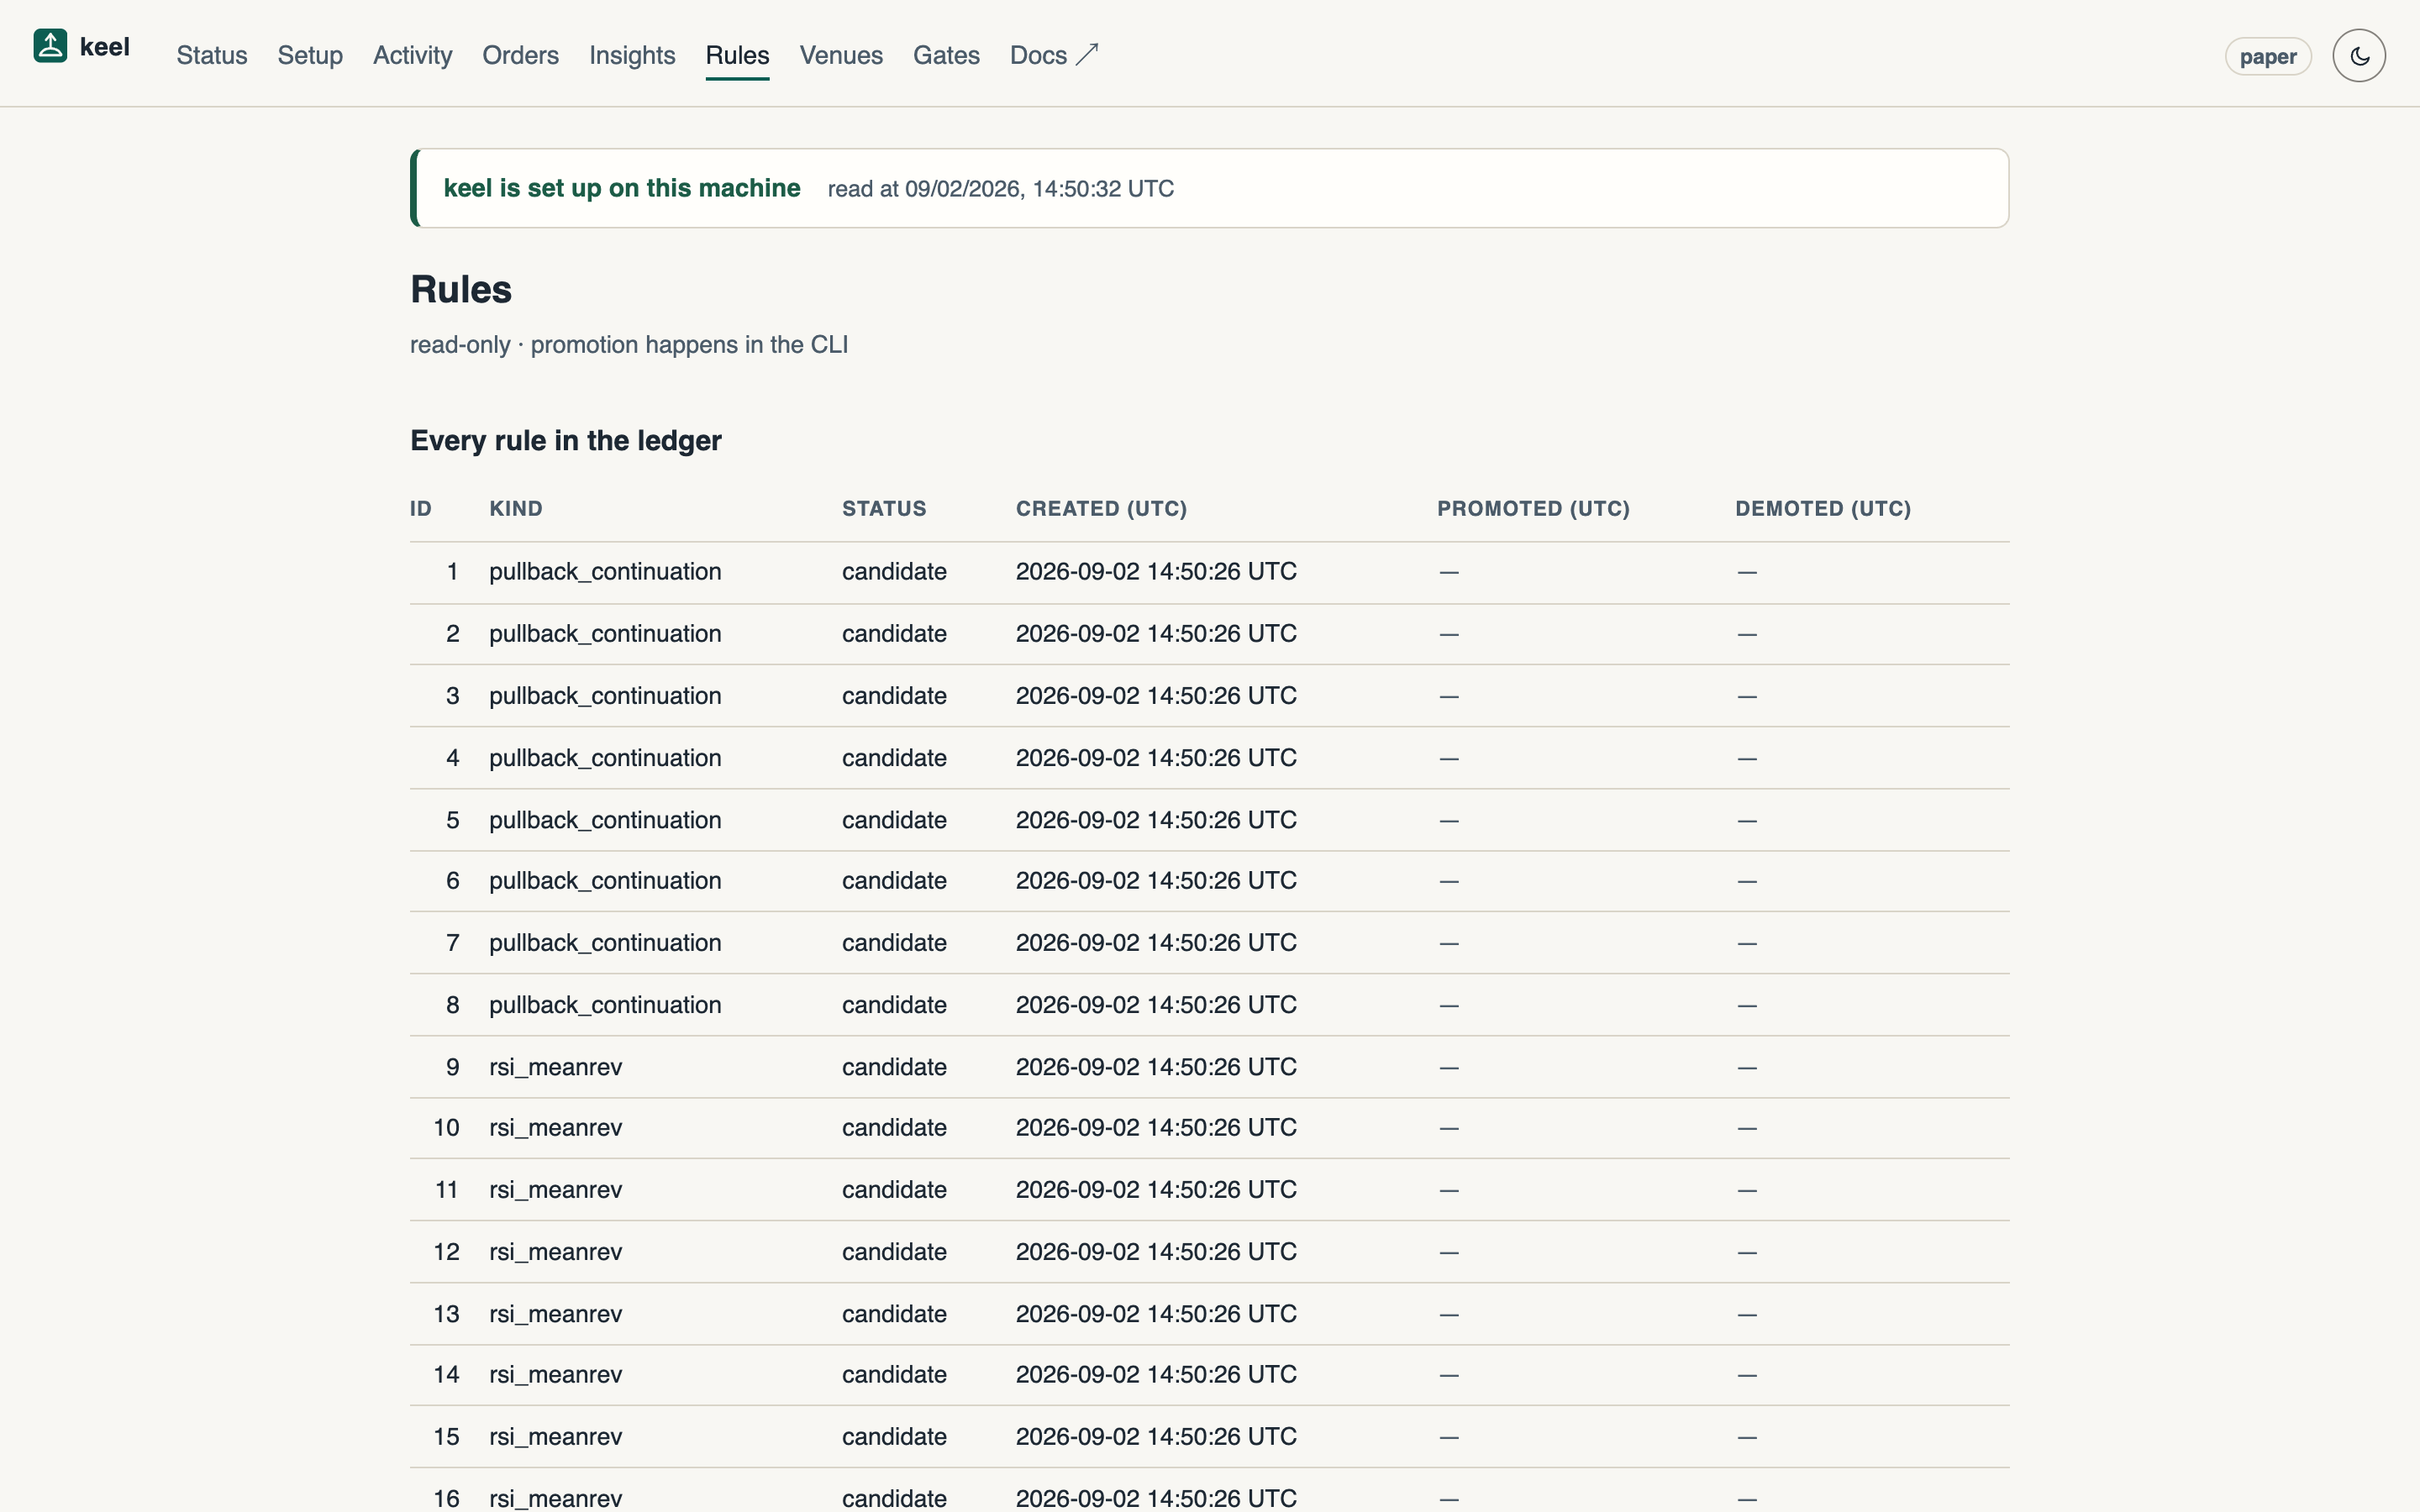Go to the Activity tab

tap(412, 56)
